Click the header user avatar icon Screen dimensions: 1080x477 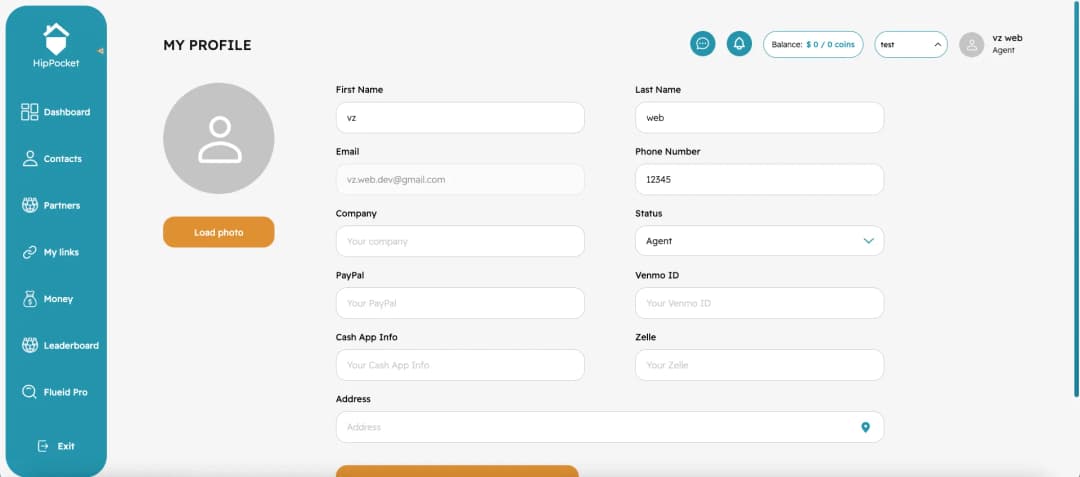click(971, 45)
